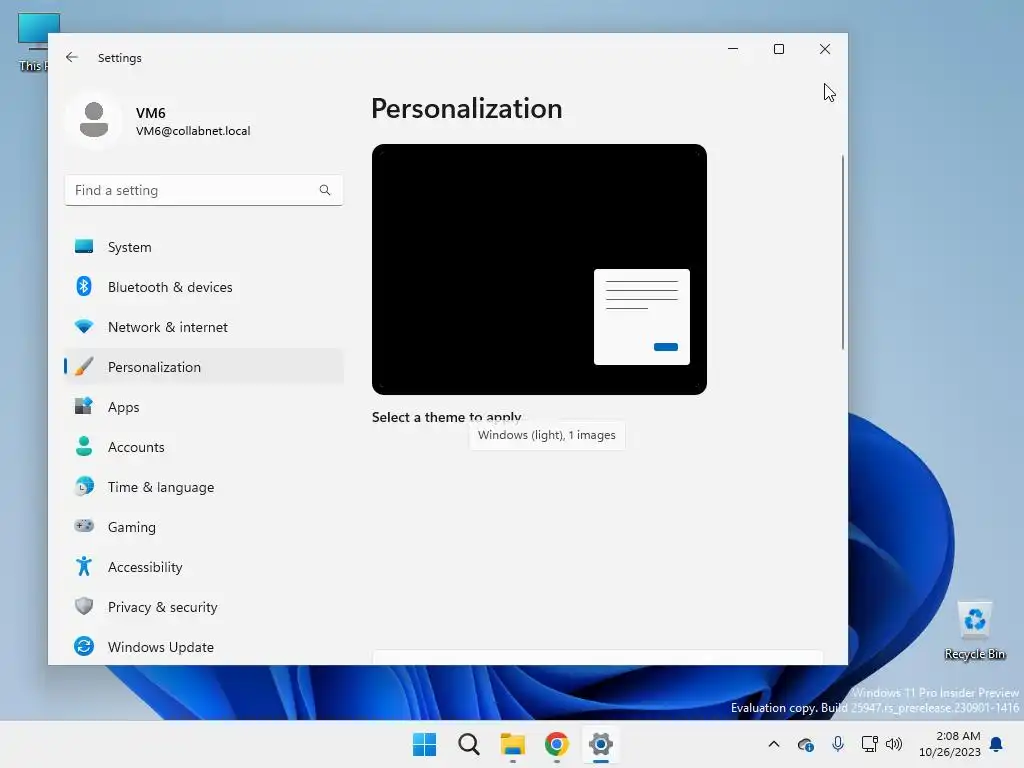Launch Google Chrome from the taskbar
1024x768 pixels.
[556, 744]
